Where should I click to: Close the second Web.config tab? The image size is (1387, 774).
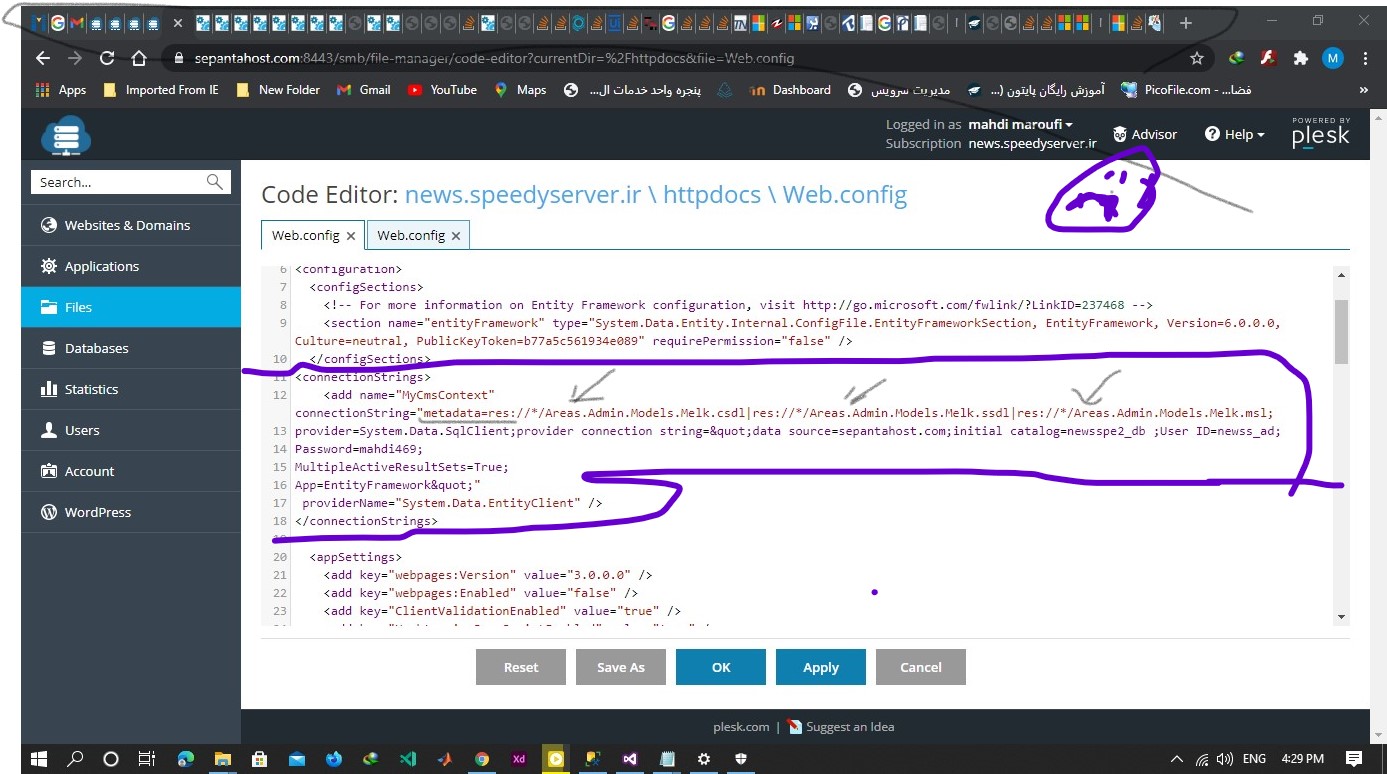pos(456,236)
